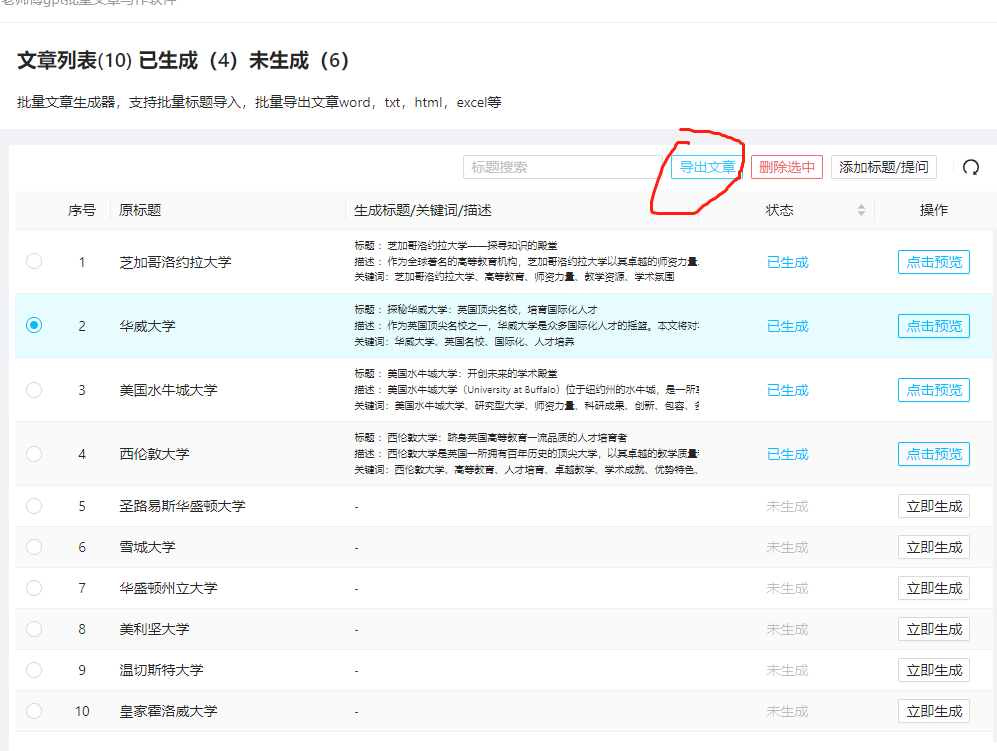
Task: Click the 删除选中 button
Action: [x=786, y=167]
